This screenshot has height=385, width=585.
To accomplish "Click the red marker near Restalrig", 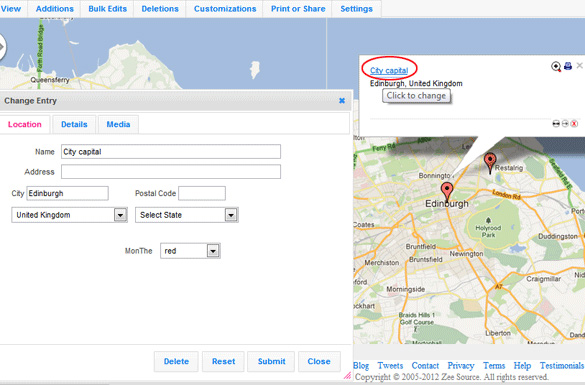I will pyautogui.click(x=490, y=163).
